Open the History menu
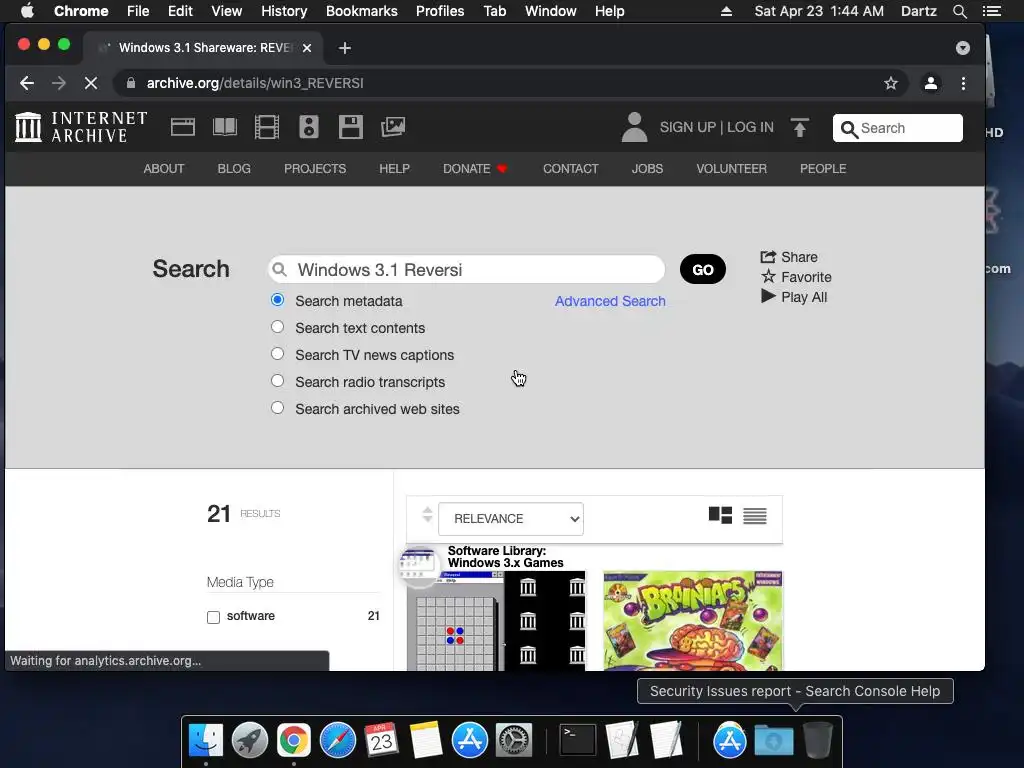The width and height of the screenshot is (1024, 768). click(x=284, y=11)
